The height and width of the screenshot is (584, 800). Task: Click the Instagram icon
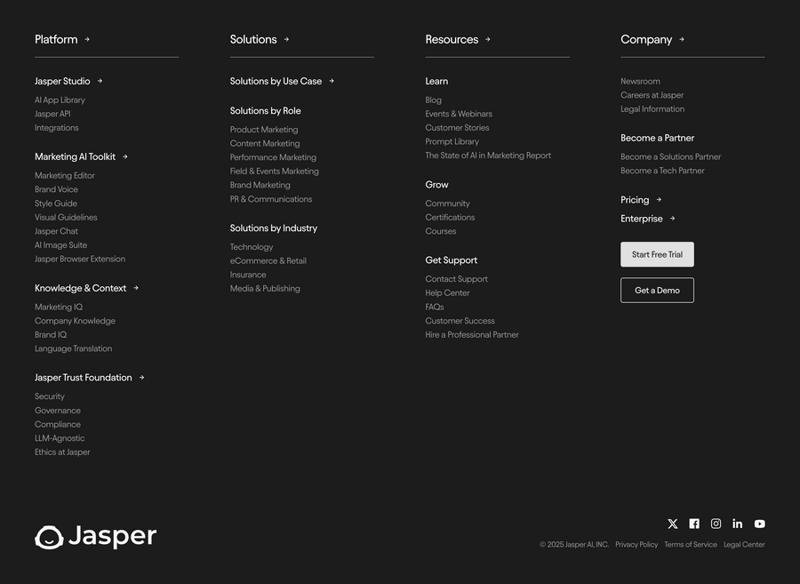click(716, 522)
